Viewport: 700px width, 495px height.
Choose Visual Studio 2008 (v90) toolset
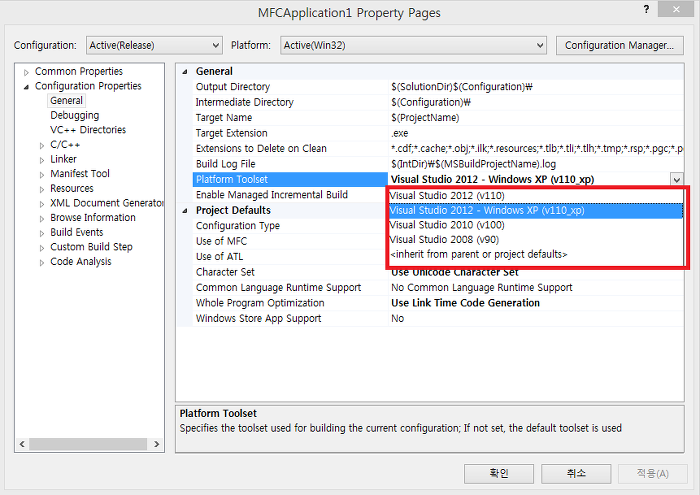tap(536, 240)
